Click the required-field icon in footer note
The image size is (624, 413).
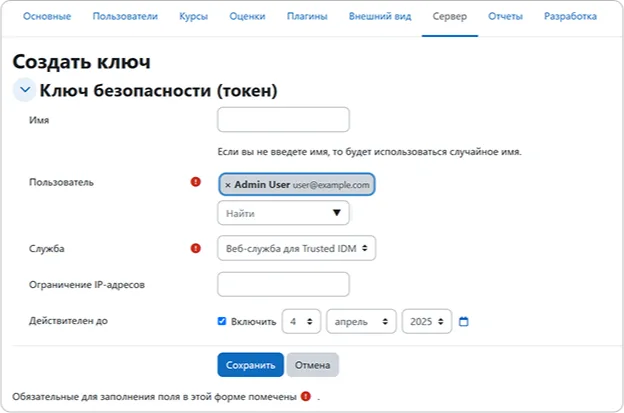tap(305, 396)
